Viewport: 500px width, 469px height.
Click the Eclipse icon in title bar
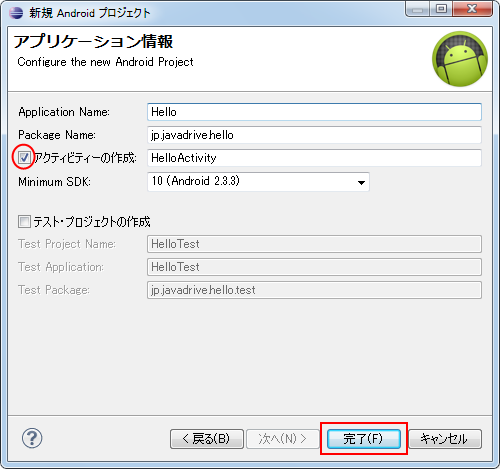tap(16, 13)
